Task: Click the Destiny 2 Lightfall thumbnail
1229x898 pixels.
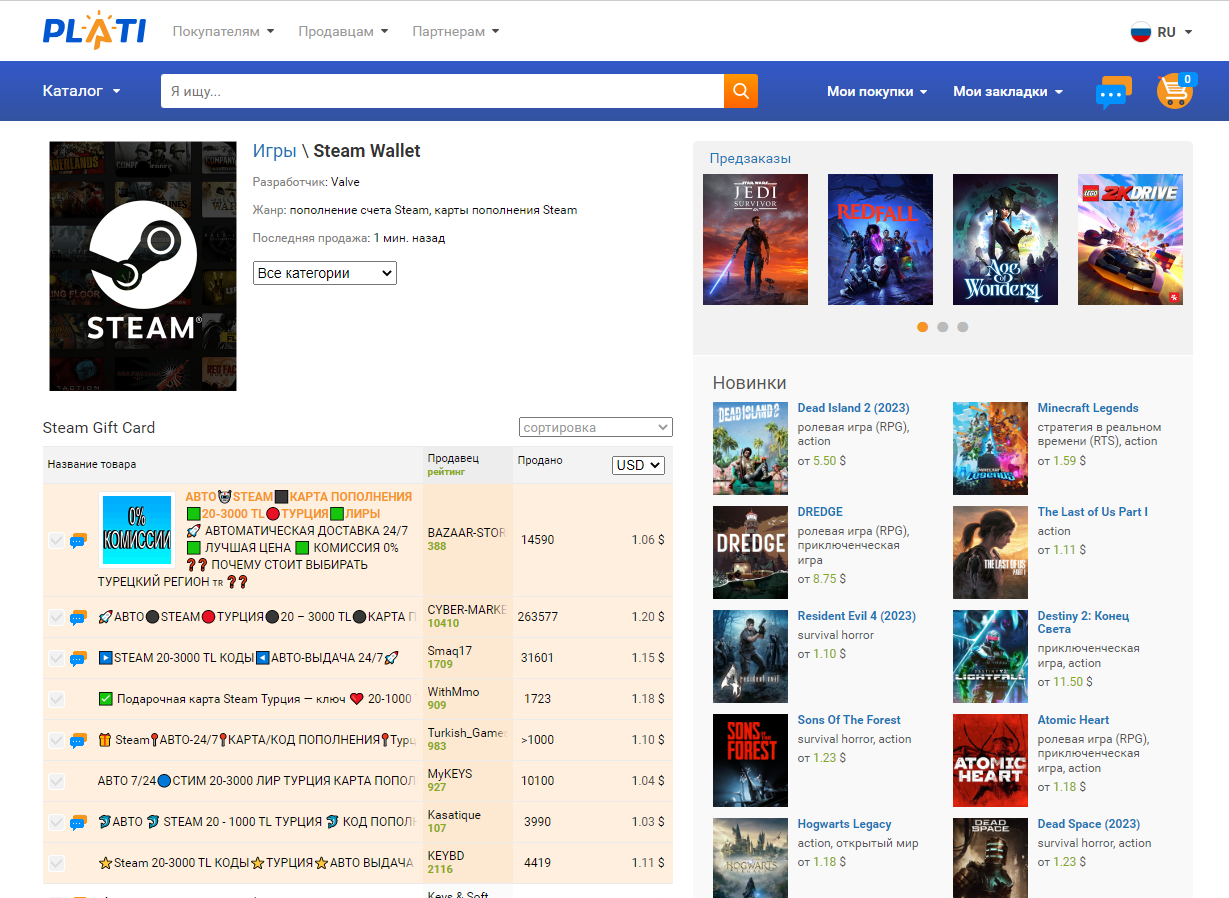Action: point(990,656)
